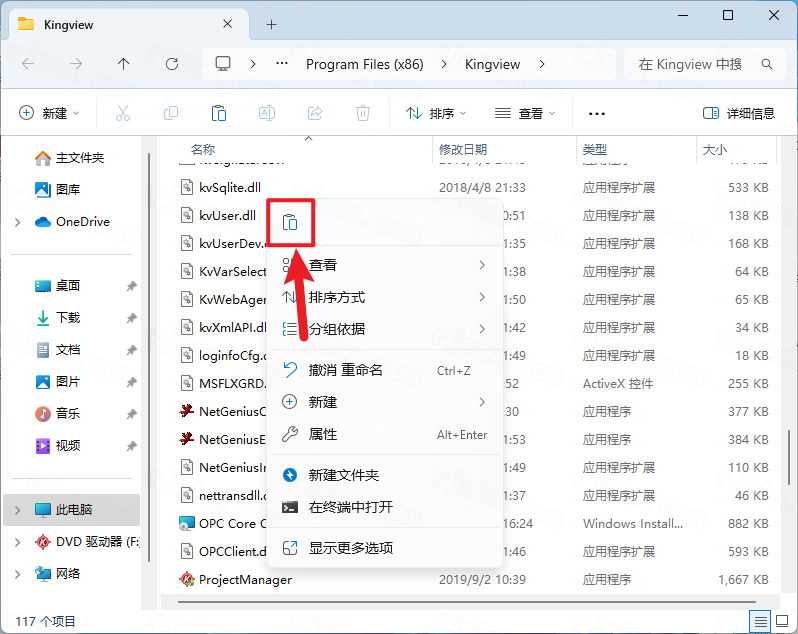This screenshot has height=634, width=798.
Task: Sort by 类型 column header
Action: [594, 150]
